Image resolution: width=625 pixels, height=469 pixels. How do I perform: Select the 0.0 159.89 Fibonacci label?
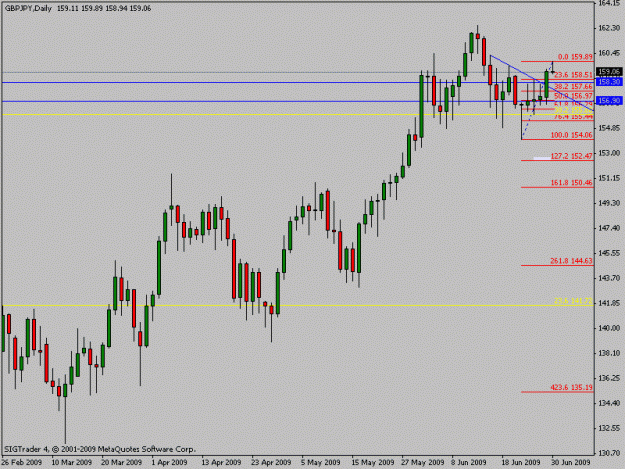tap(575, 57)
